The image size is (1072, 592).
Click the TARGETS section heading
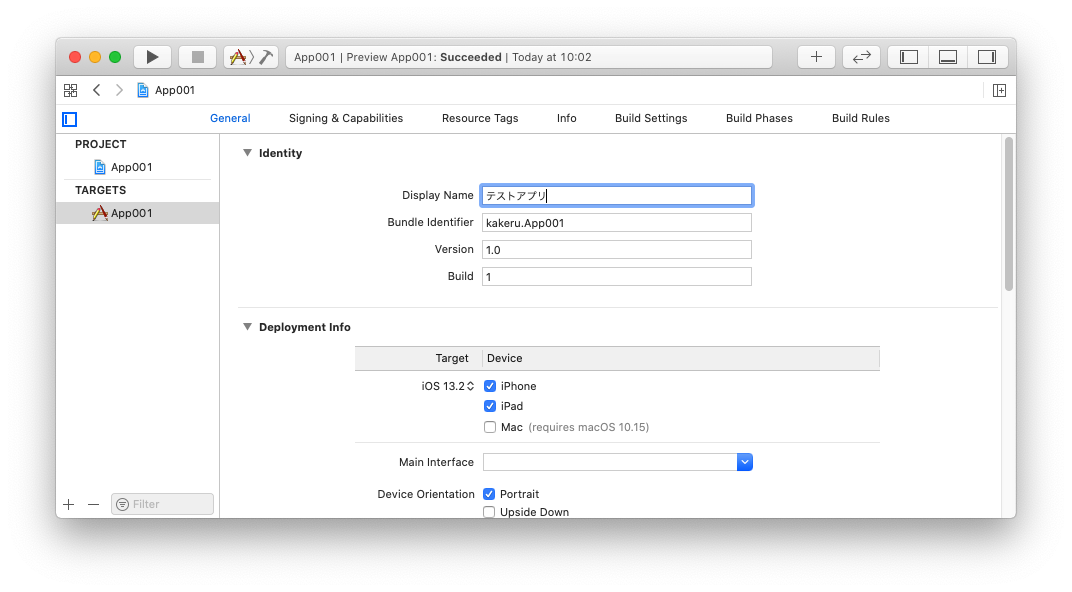pyautogui.click(x=100, y=190)
